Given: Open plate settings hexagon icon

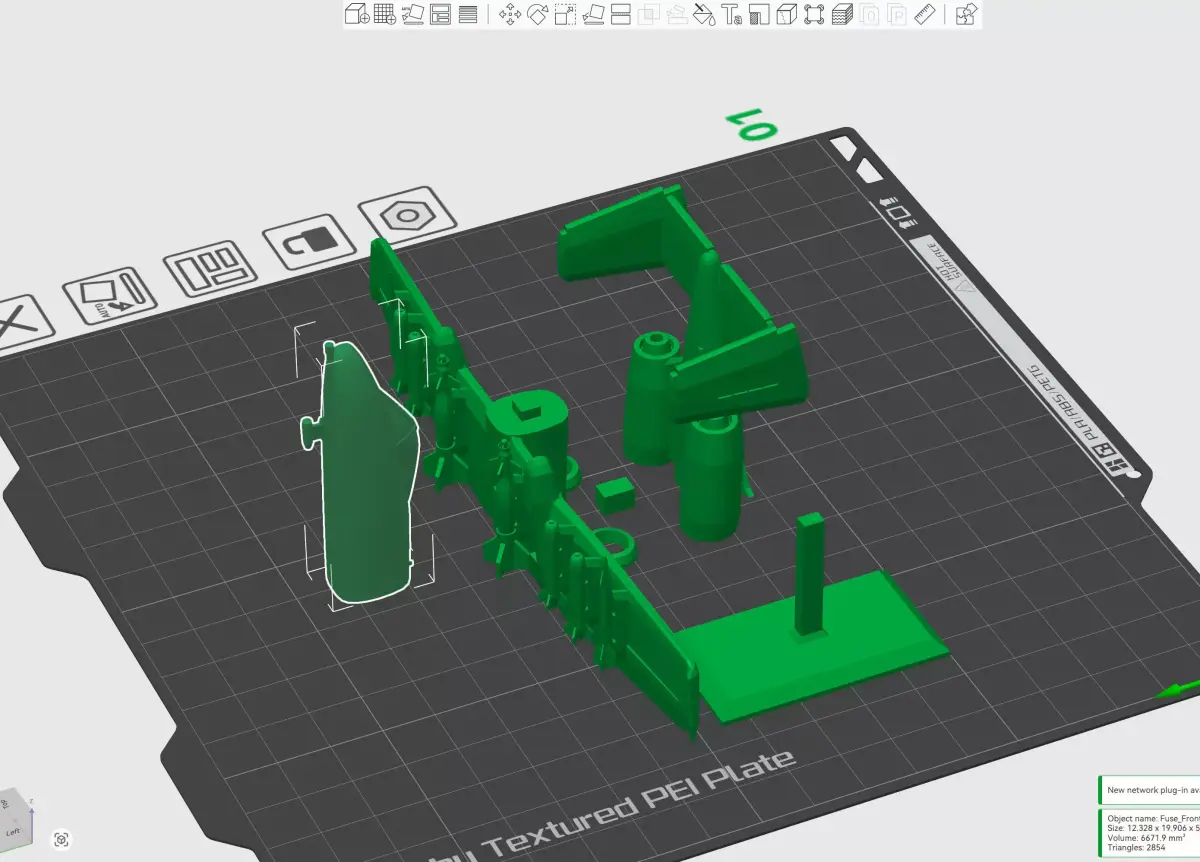Looking at the screenshot, I should (x=409, y=216).
